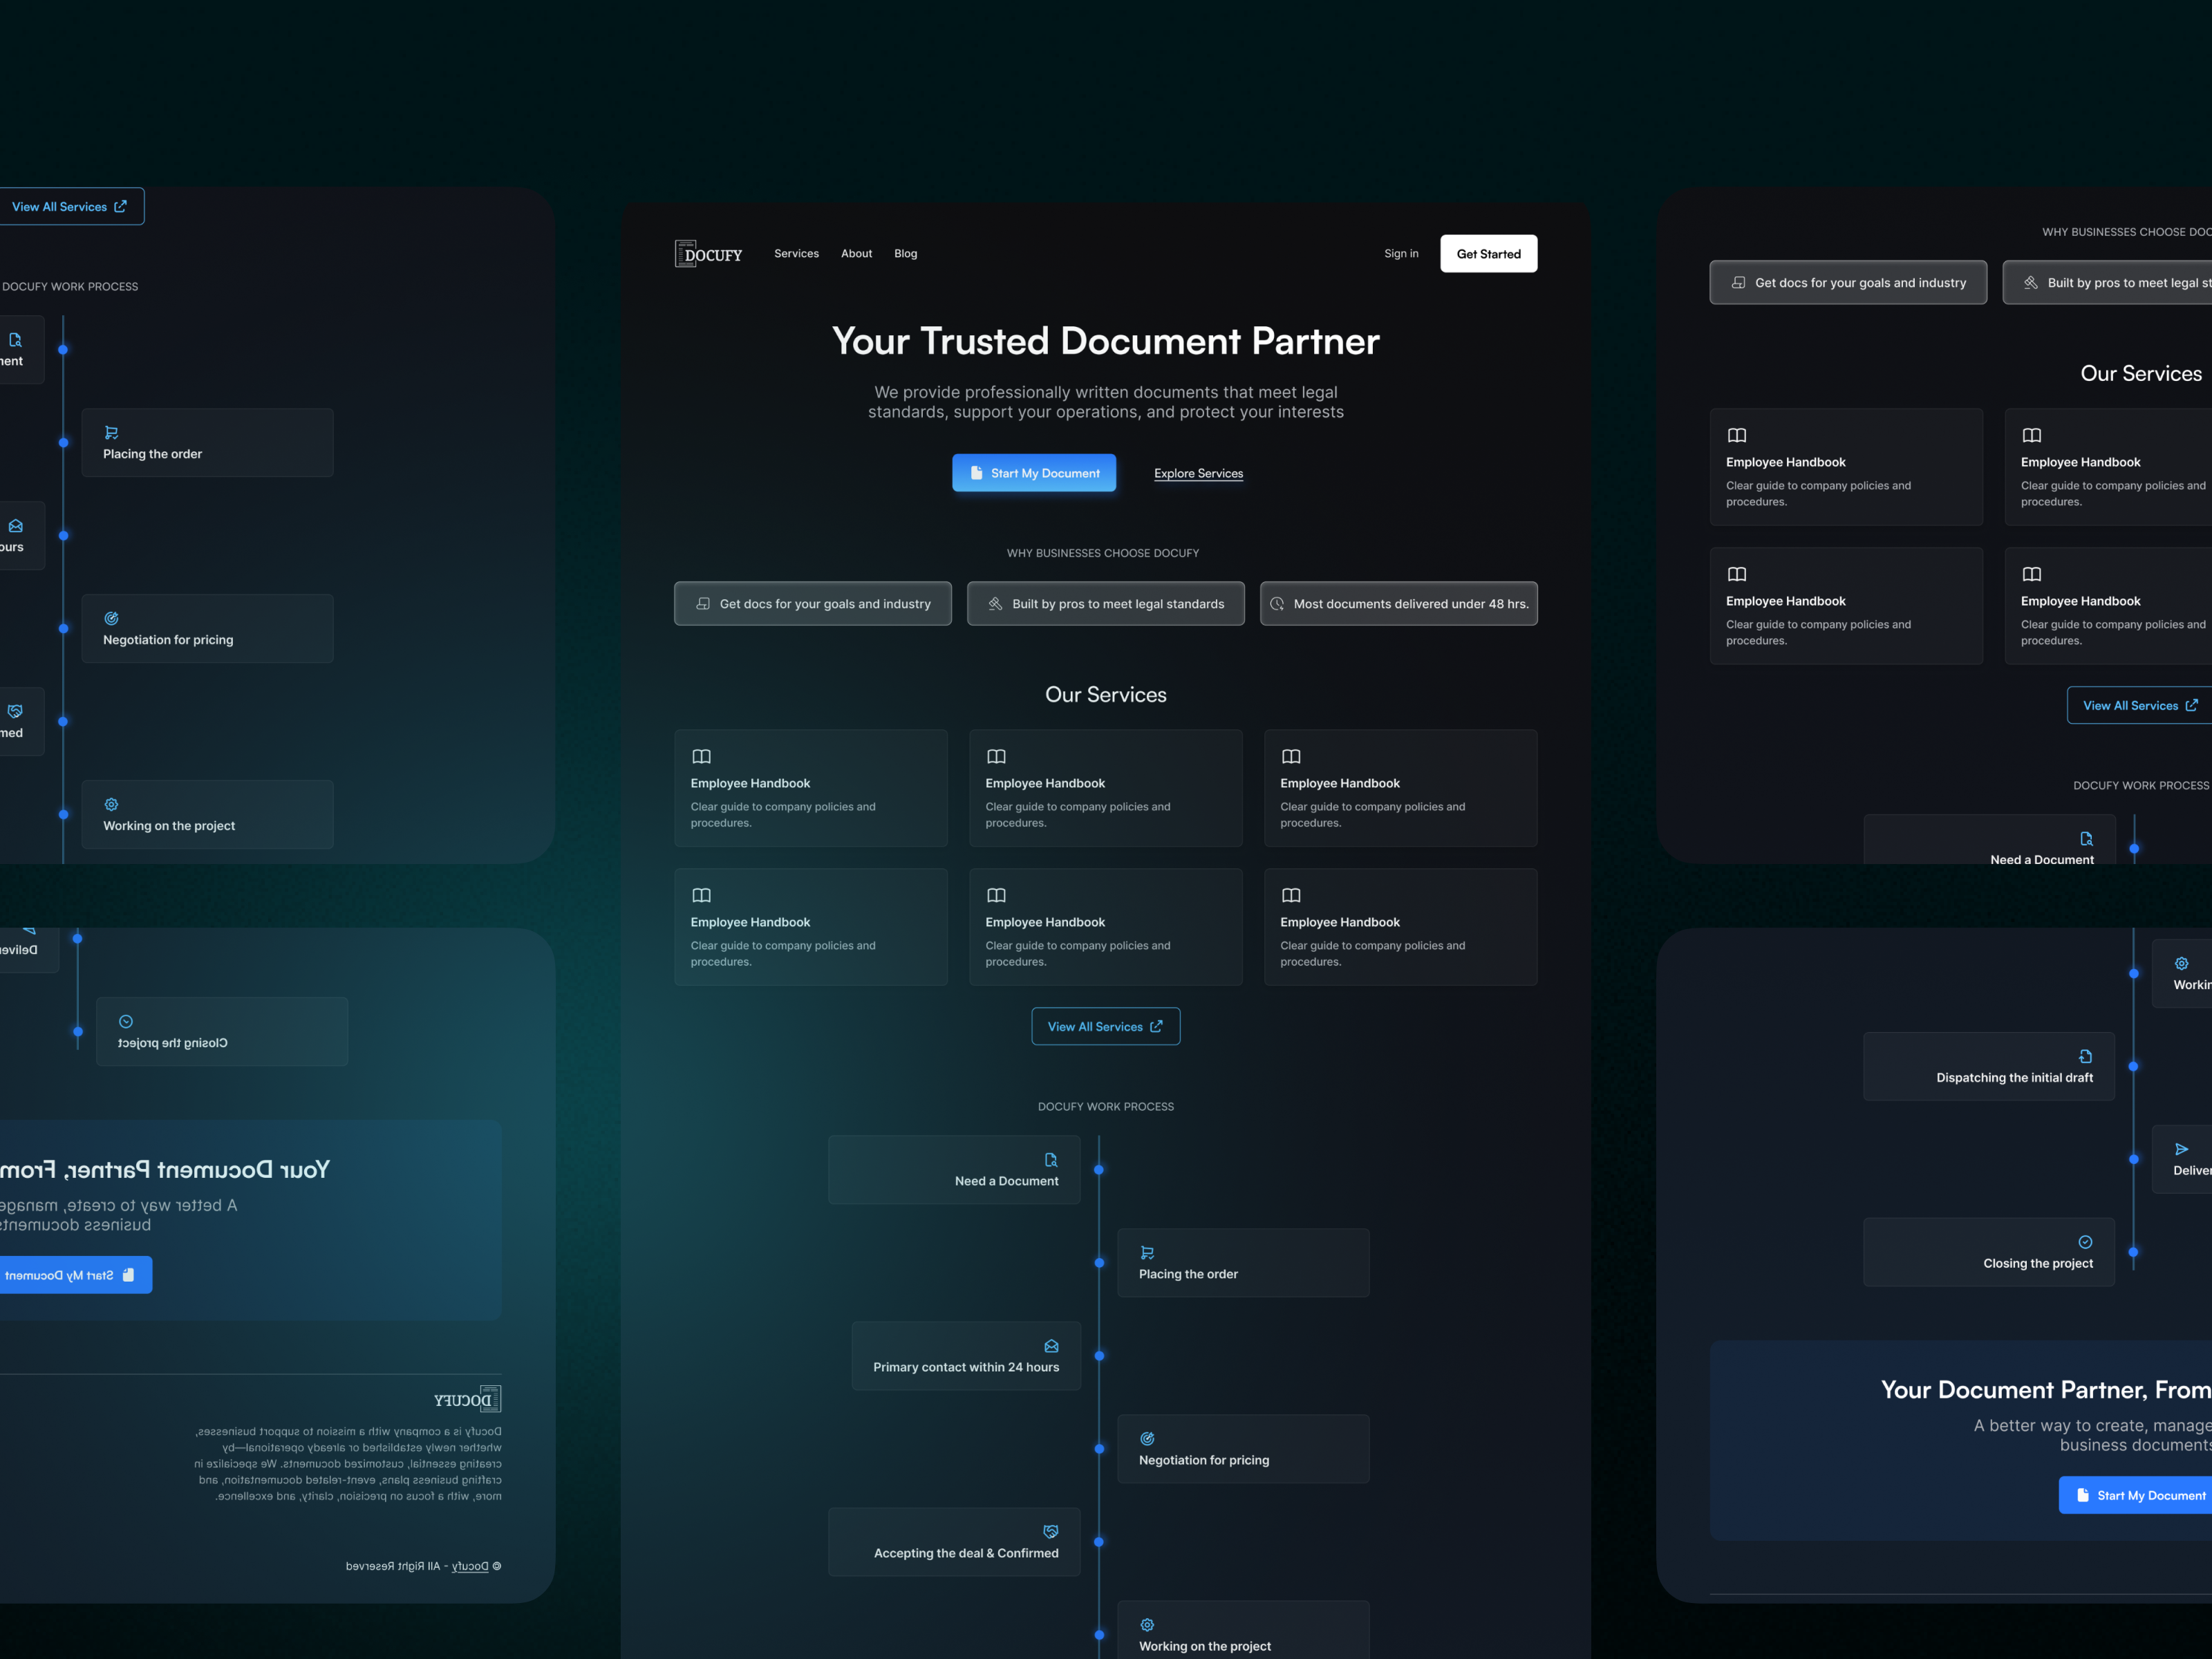The width and height of the screenshot is (2212, 1659).
Task: Click the check circle icon on Closing the project
Action: (x=2086, y=1241)
